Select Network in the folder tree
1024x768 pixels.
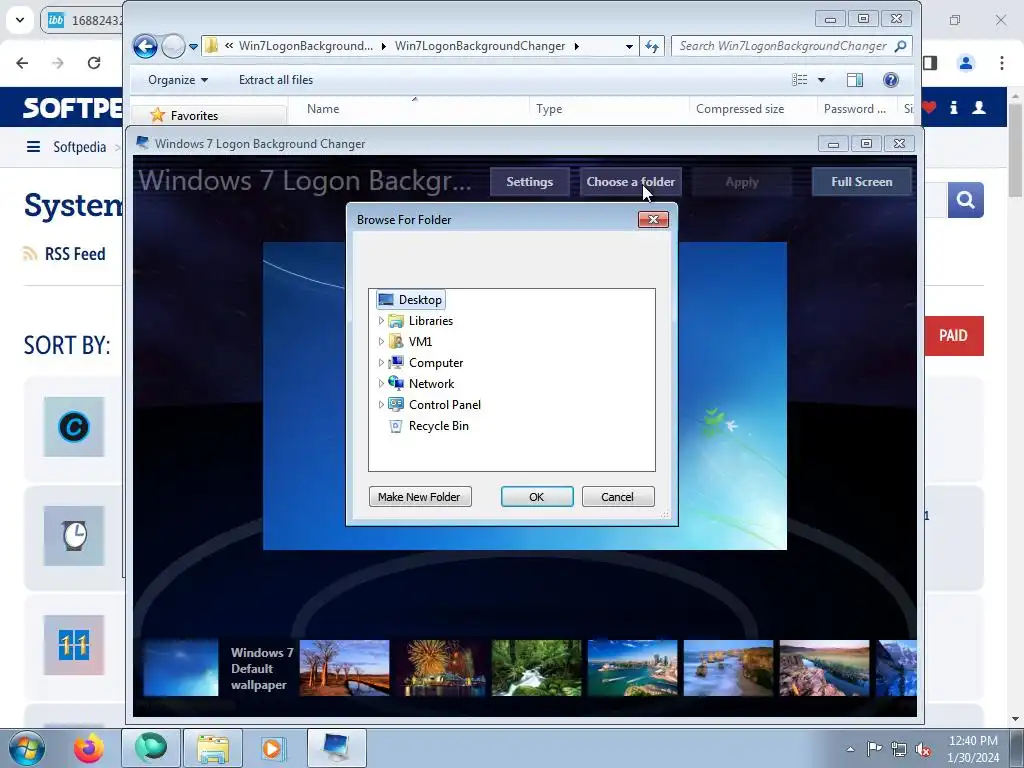[x=431, y=383]
